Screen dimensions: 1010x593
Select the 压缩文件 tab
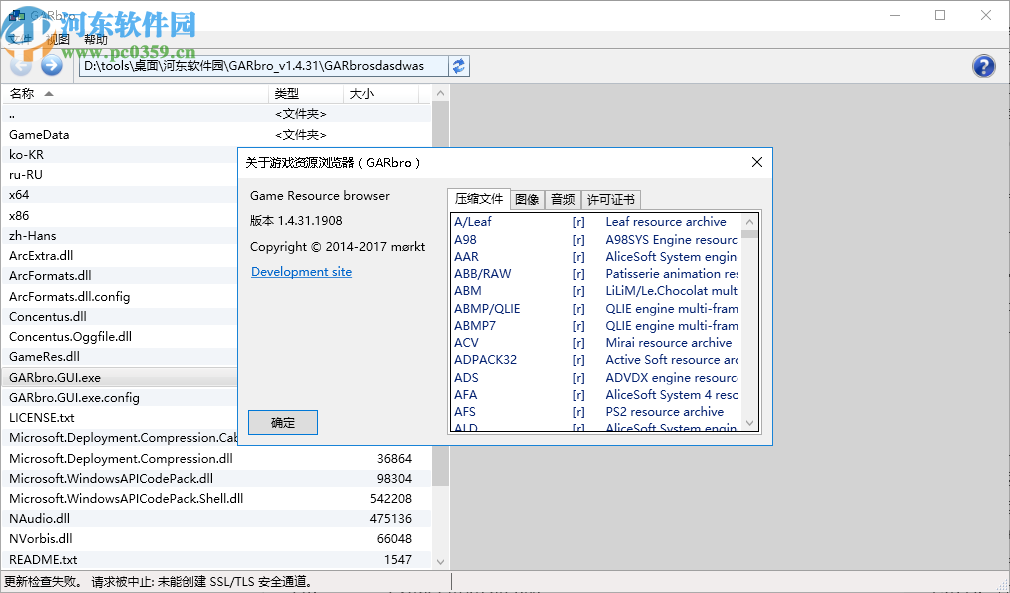tap(479, 199)
